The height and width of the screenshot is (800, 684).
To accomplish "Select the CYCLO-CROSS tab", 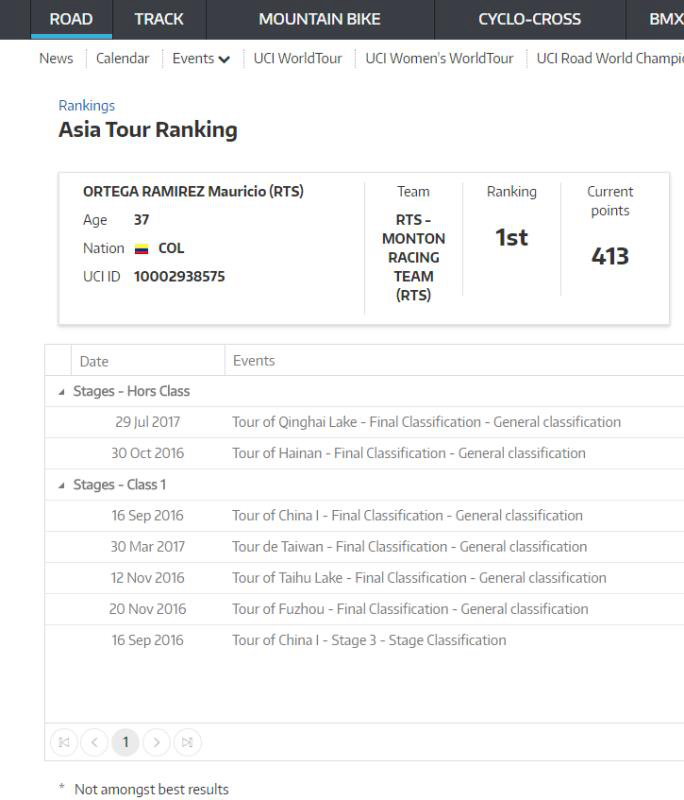I will 529,19.
